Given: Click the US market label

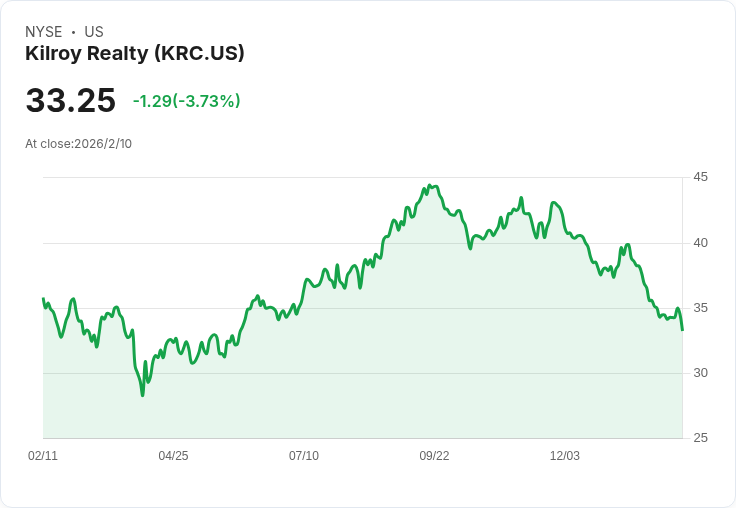Looking at the screenshot, I should point(94,32).
